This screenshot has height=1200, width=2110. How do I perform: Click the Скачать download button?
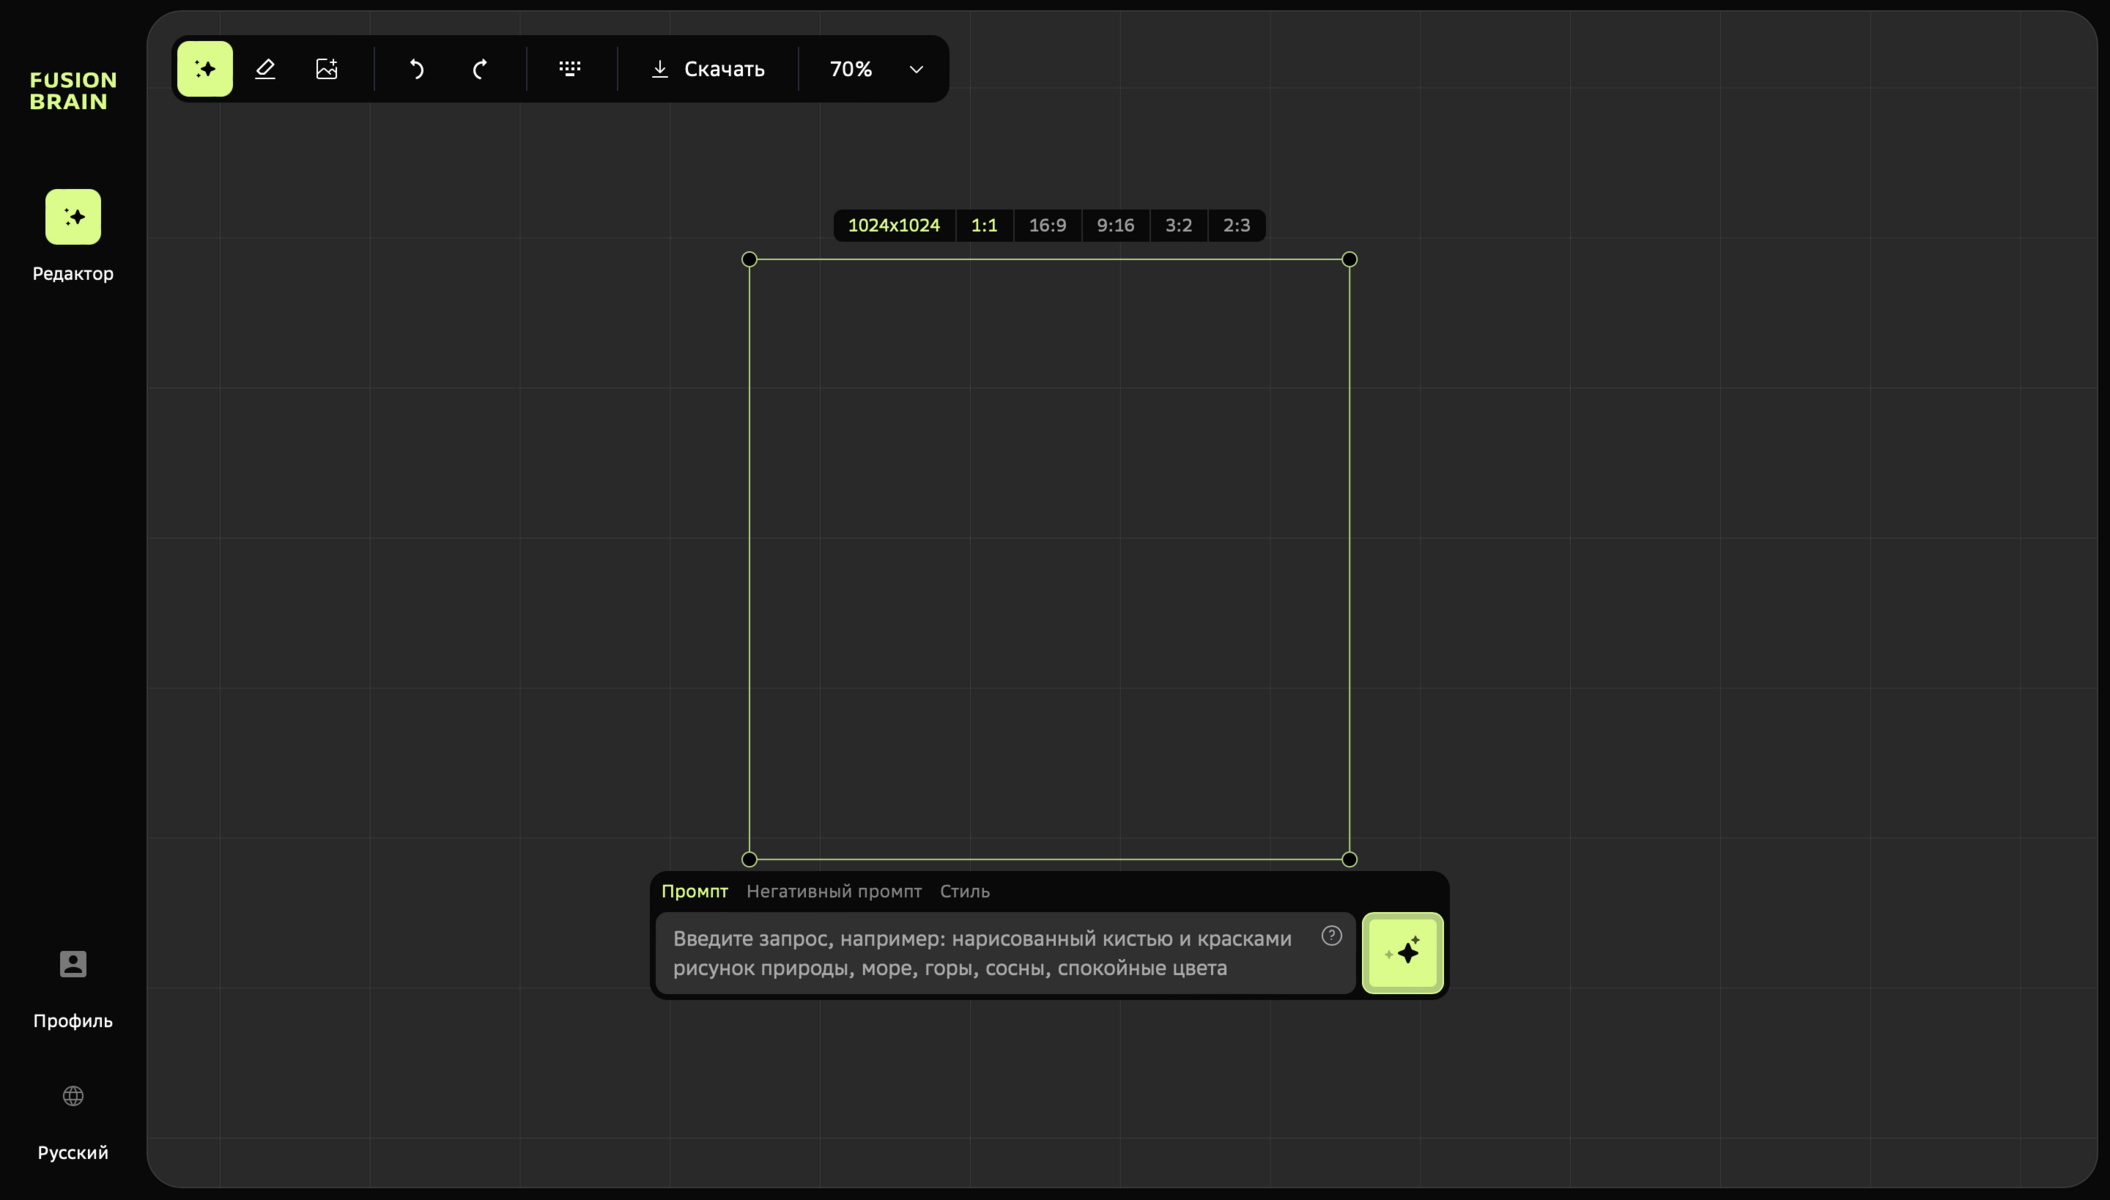tap(708, 69)
